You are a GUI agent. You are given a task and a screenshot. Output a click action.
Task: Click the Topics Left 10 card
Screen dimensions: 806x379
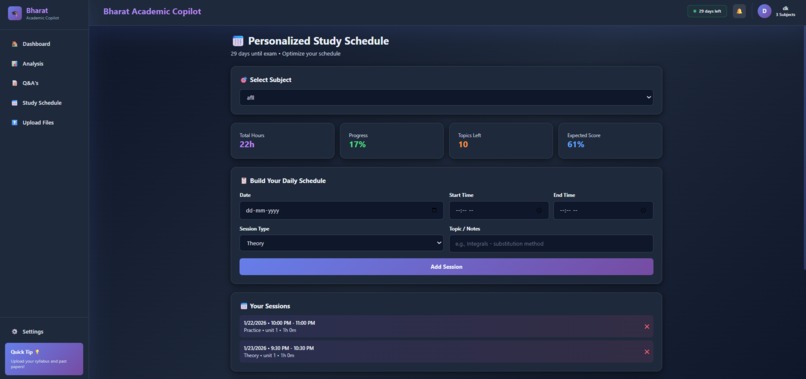tap(501, 140)
